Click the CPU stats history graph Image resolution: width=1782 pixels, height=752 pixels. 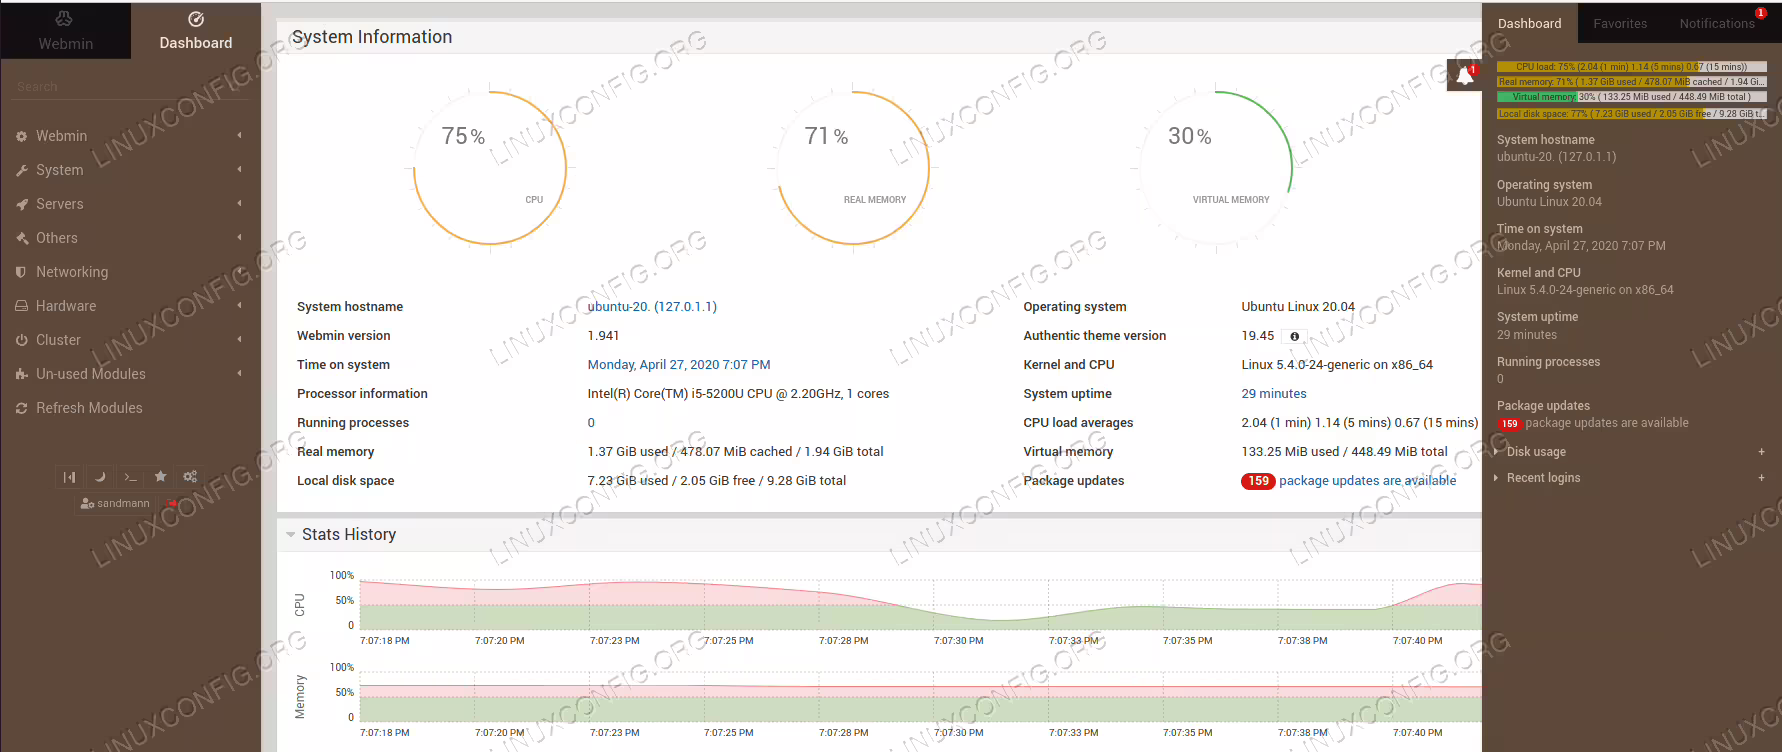click(920, 604)
